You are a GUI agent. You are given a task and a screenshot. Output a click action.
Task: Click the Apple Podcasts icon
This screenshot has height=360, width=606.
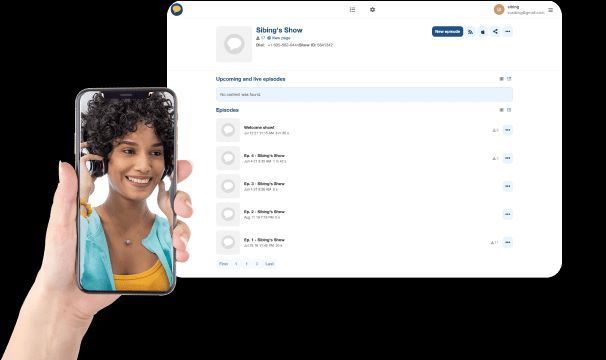(x=483, y=32)
